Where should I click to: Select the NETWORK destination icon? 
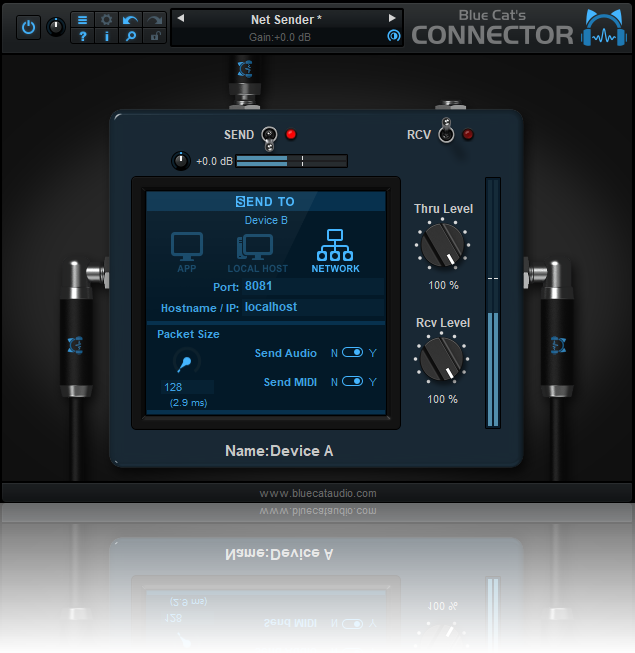pos(335,251)
